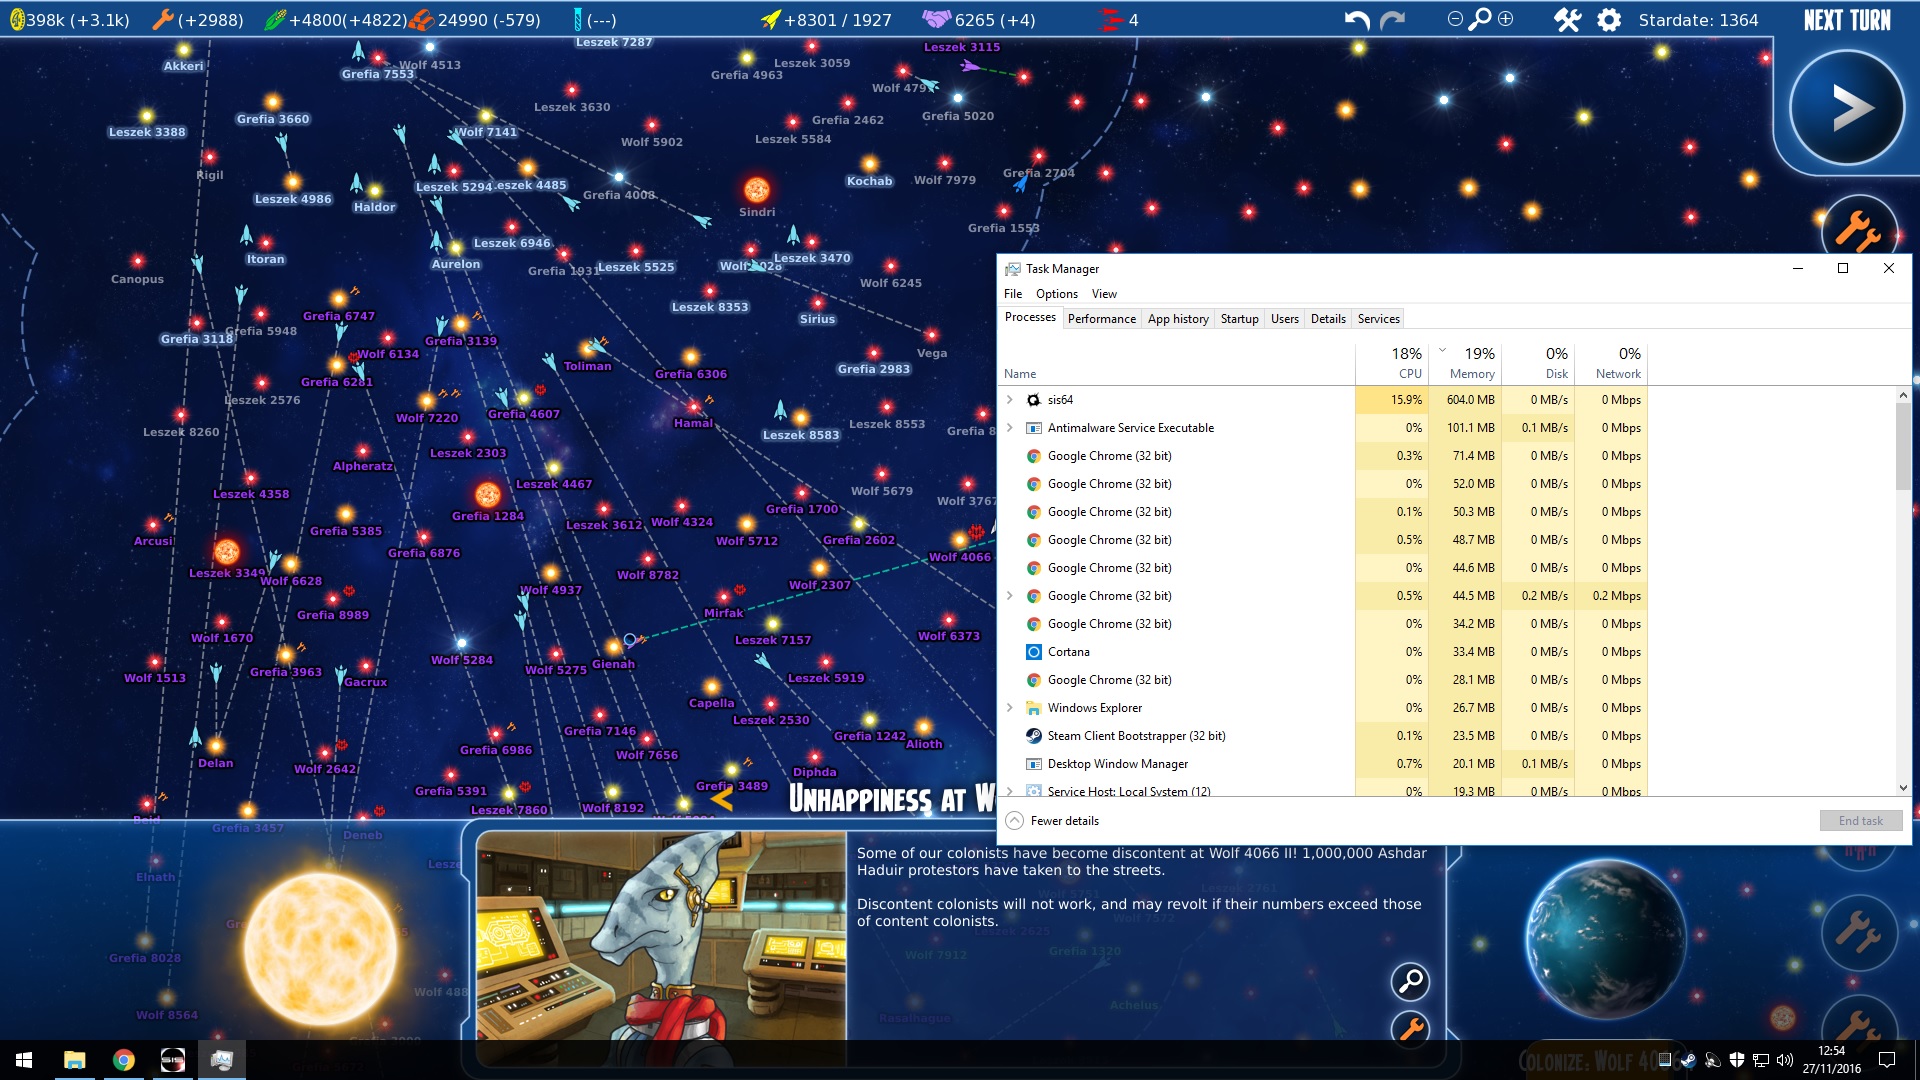
Task: Select the Grefia 1284 star on the map
Action: [x=487, y=494]
